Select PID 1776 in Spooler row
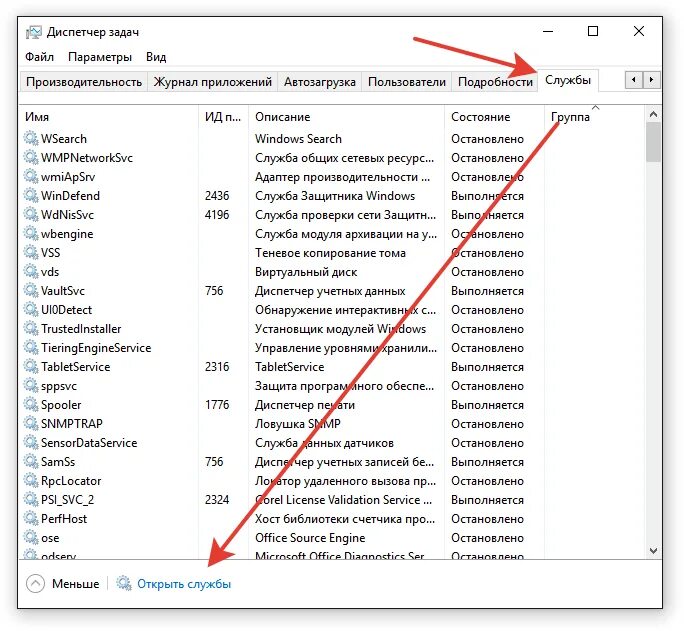 click(x=217, y=405)
